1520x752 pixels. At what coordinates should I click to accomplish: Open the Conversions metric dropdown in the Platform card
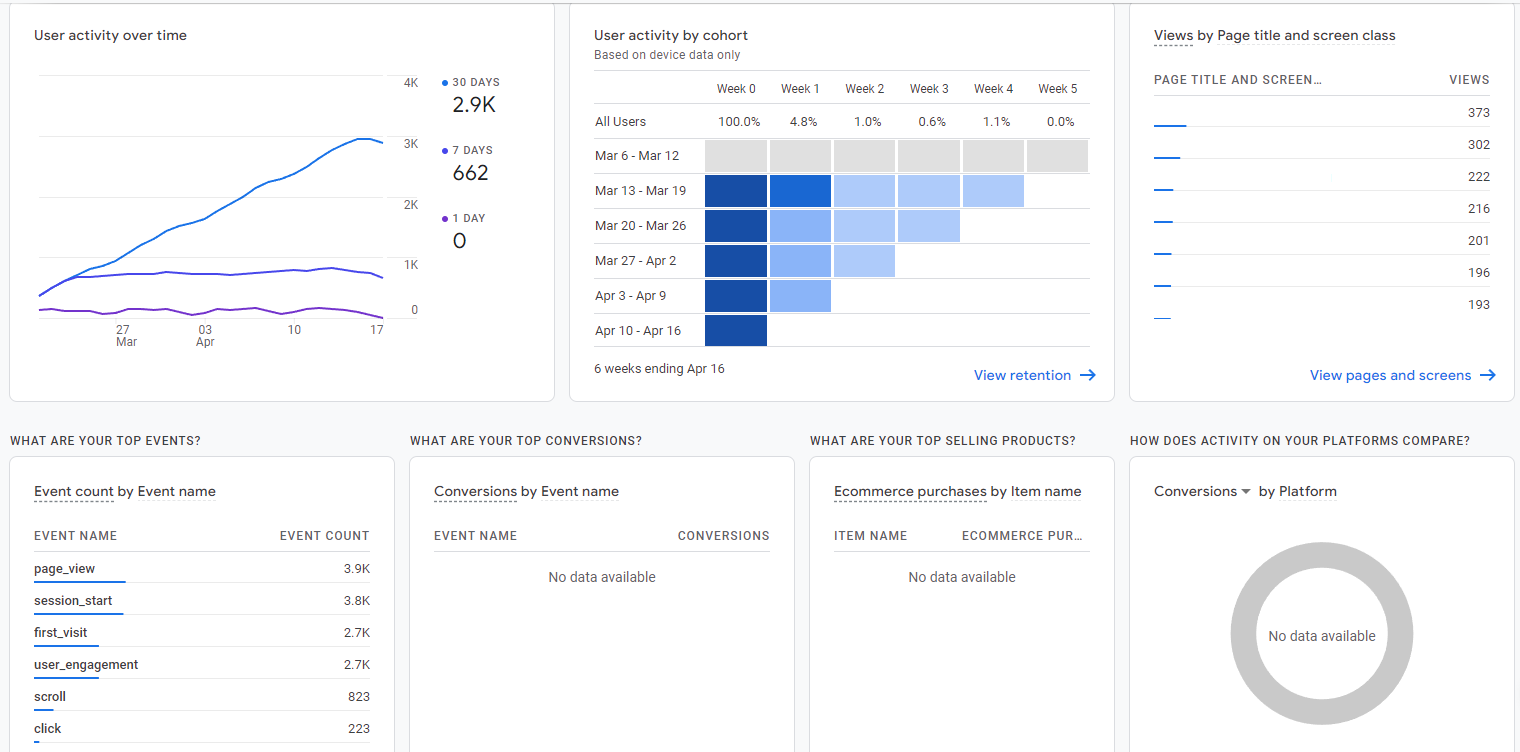(1202, 491)
